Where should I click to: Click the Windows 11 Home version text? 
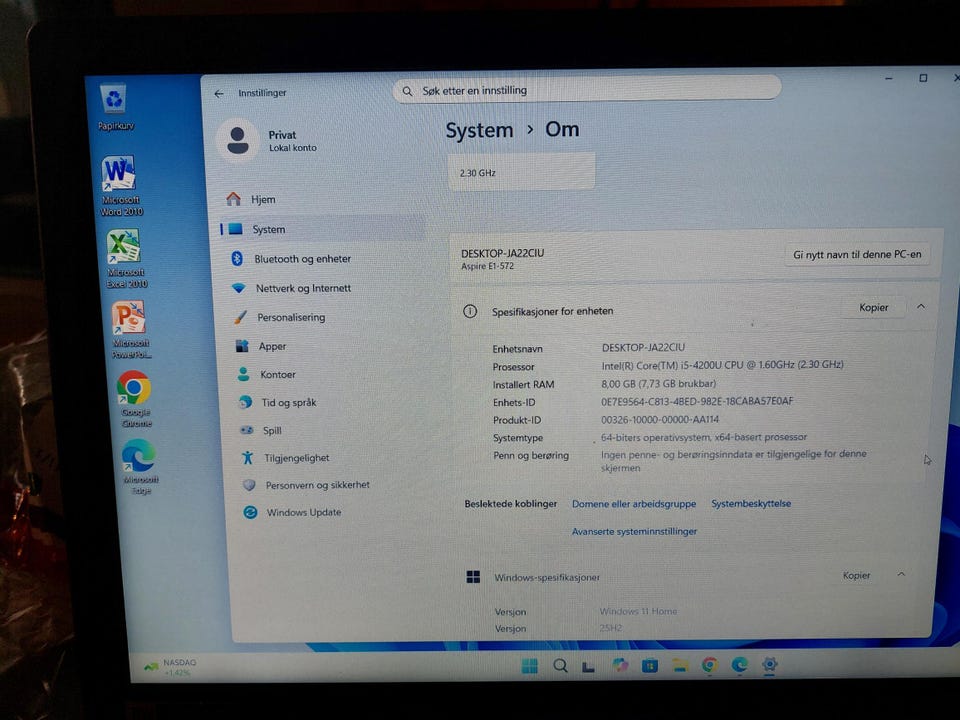(638, 611)
